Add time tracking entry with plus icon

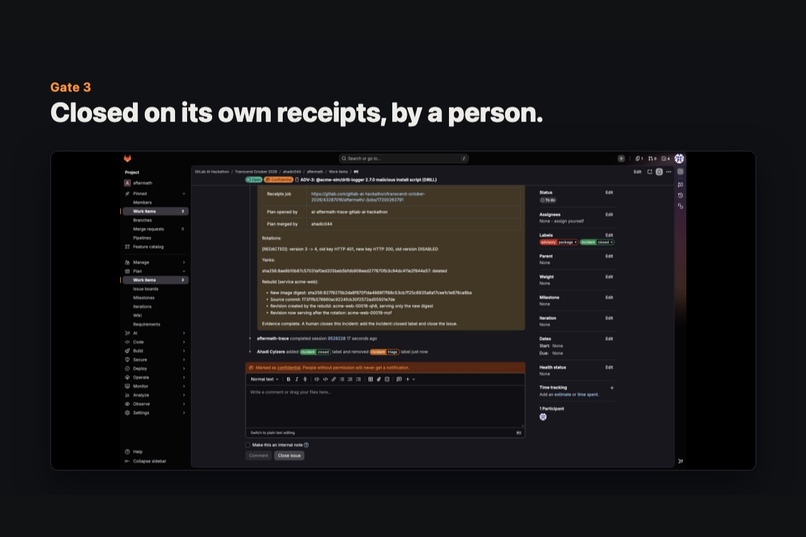coord(612,388)
